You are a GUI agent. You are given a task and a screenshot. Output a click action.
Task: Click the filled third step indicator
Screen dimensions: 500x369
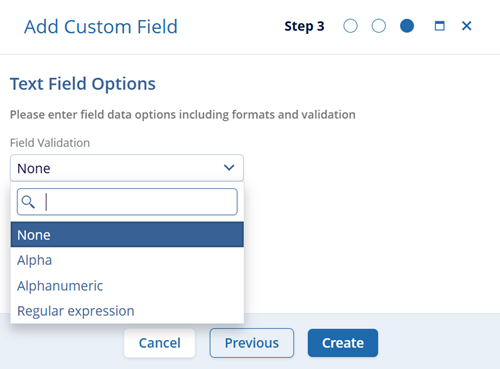coord(407,26)
